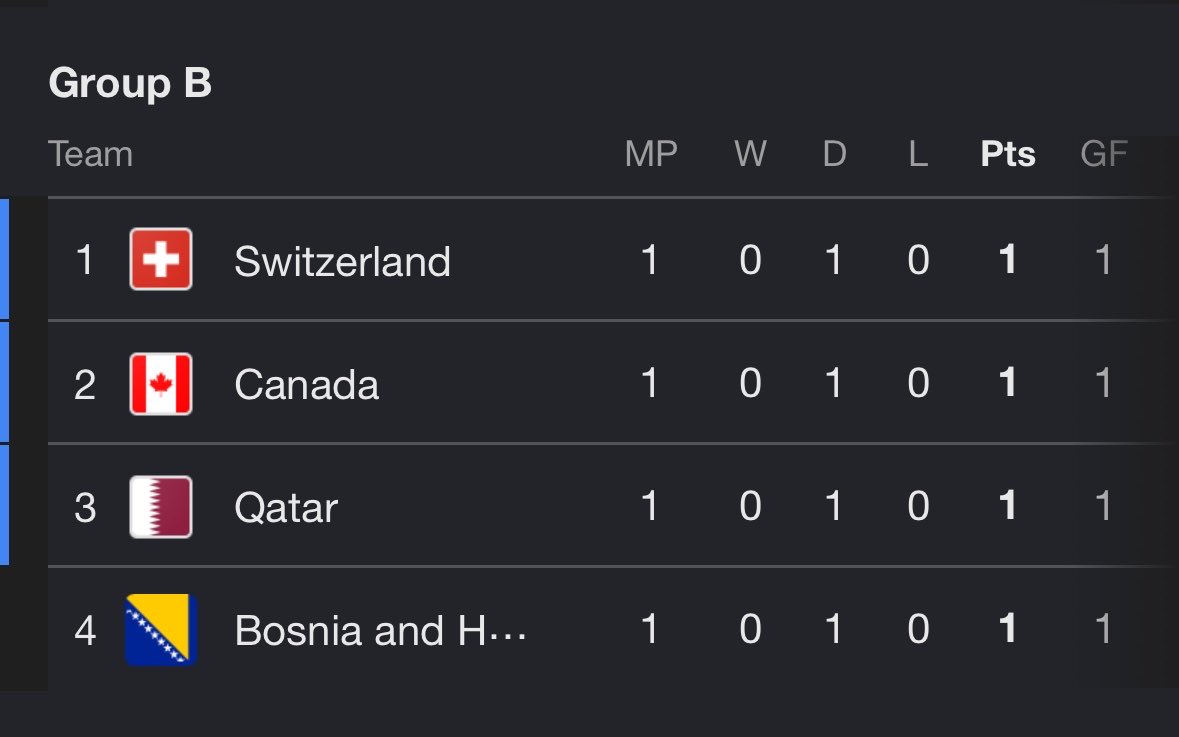The image size is (1179, 737).
Task: Click the Group B heading
Action: (x=130, y=82)
